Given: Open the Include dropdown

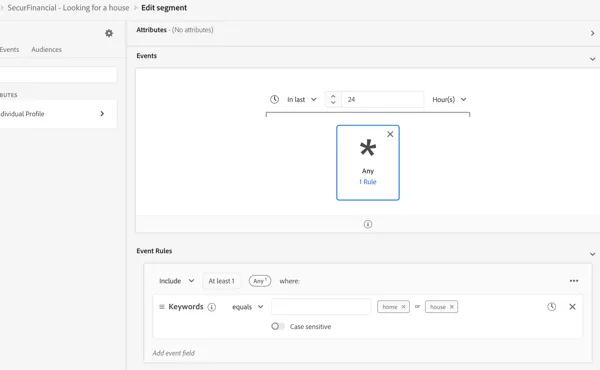Looking at the screenshot, I should coord(177,281).
